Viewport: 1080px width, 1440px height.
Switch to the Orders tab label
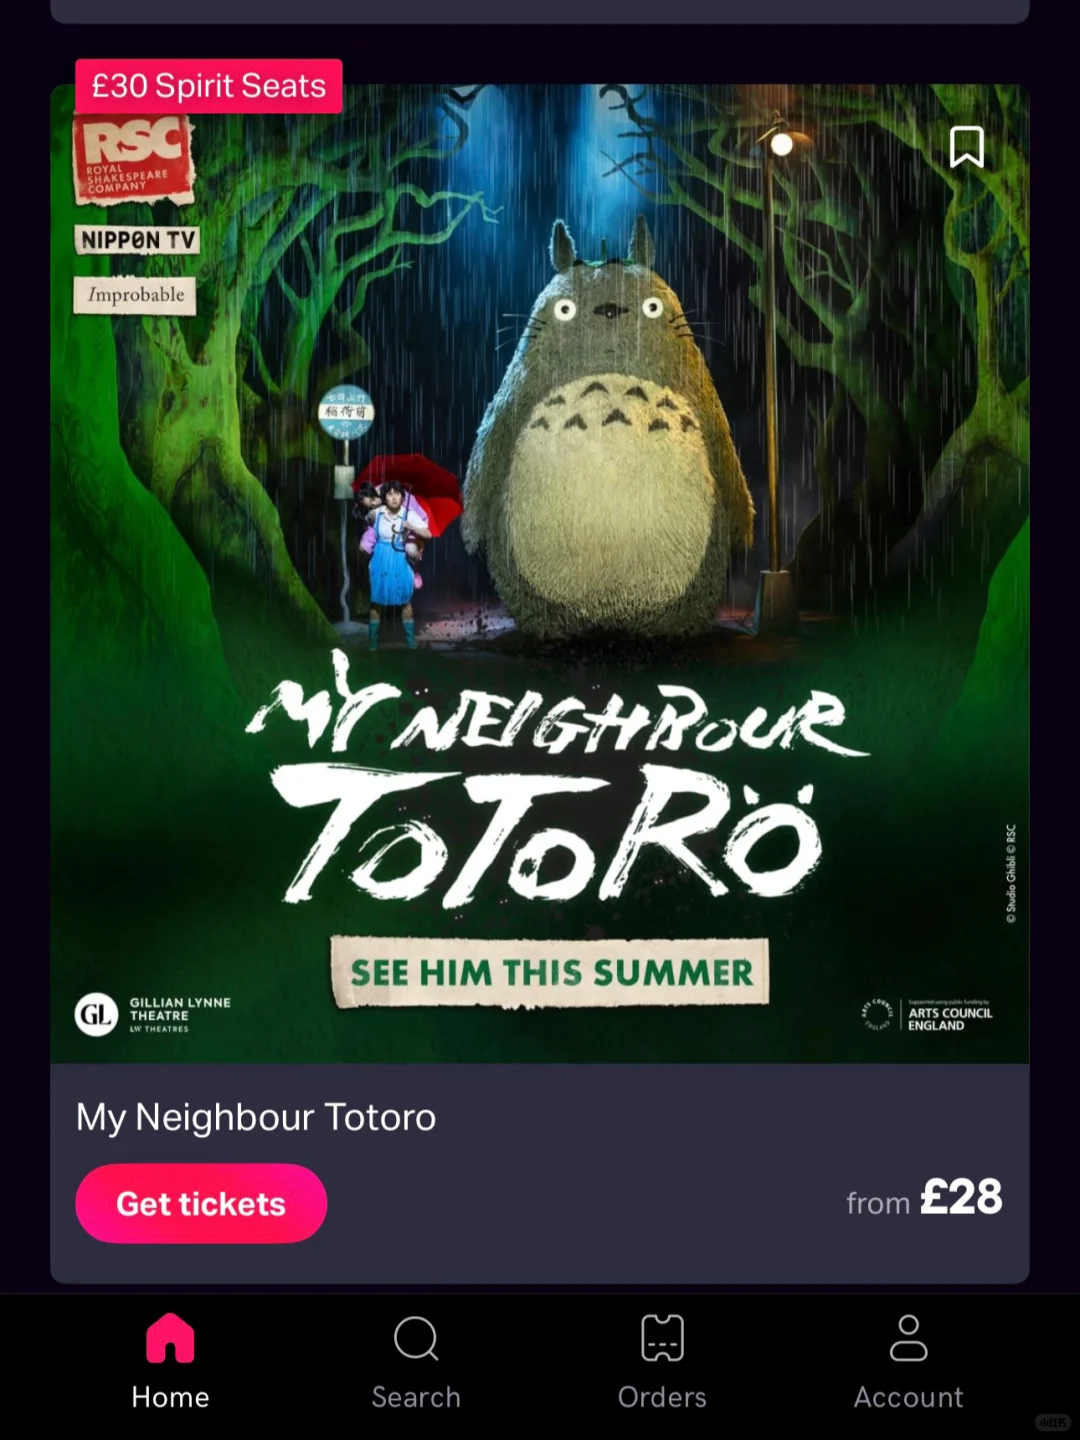coord(662,1397)
